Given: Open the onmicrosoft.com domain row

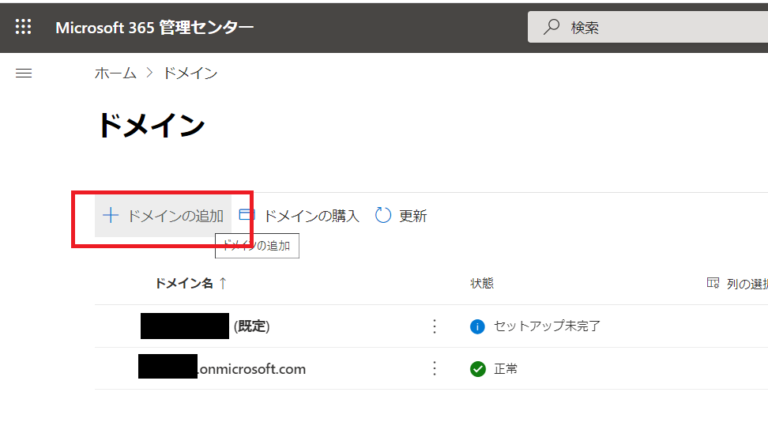Looking at the screenshot, I should click(x=251, y=369).
